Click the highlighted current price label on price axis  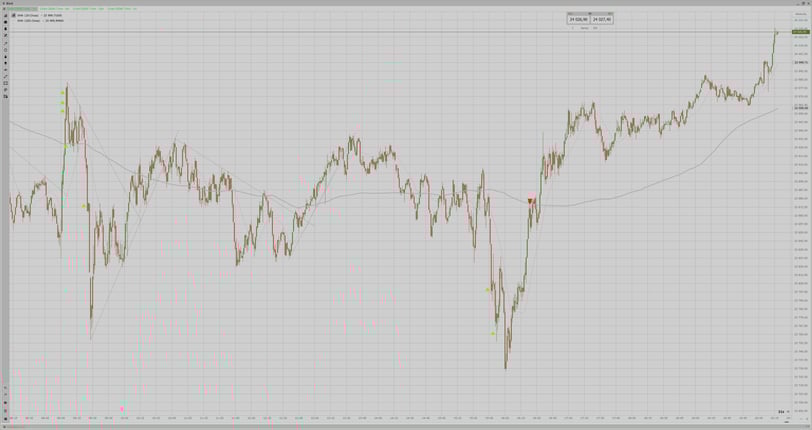pyautogui.click(x=801, y=32)
